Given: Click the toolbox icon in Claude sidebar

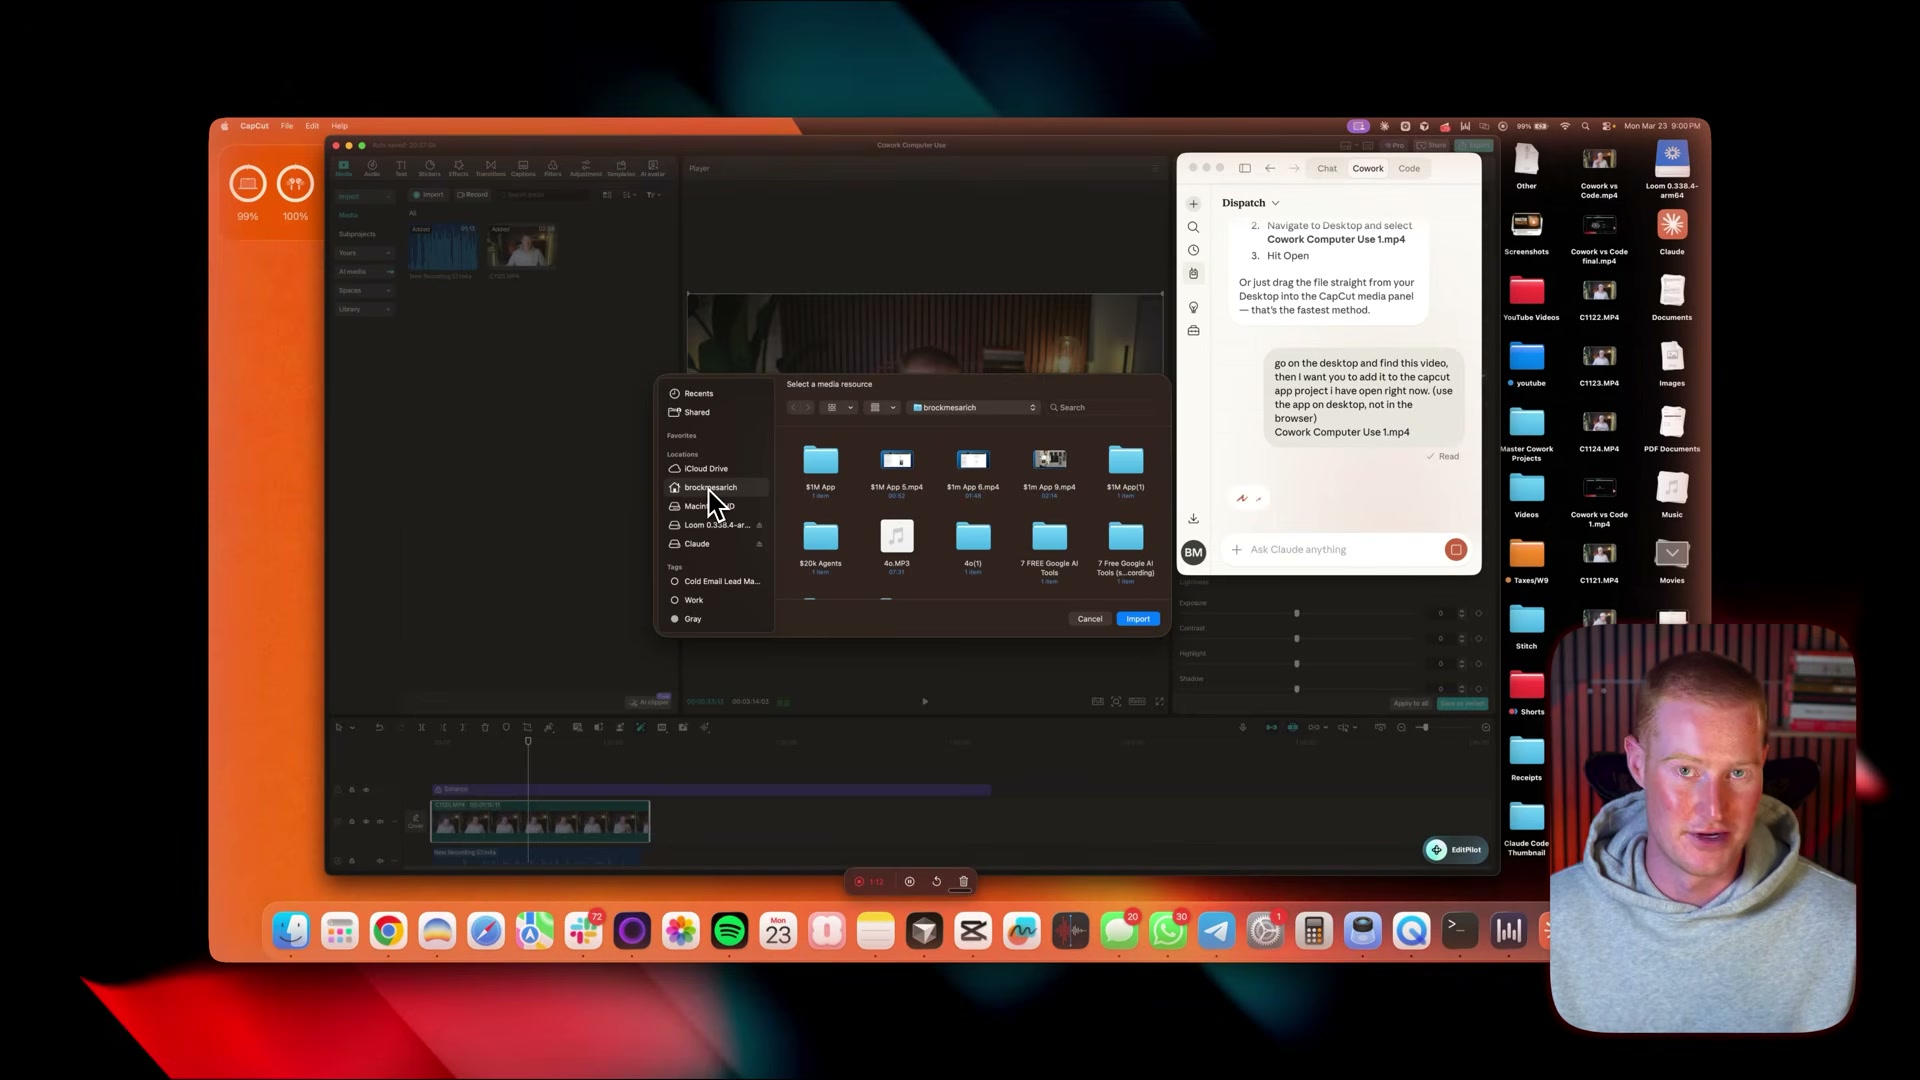Looking at the screenshot, I should [x=1193, y=330].
